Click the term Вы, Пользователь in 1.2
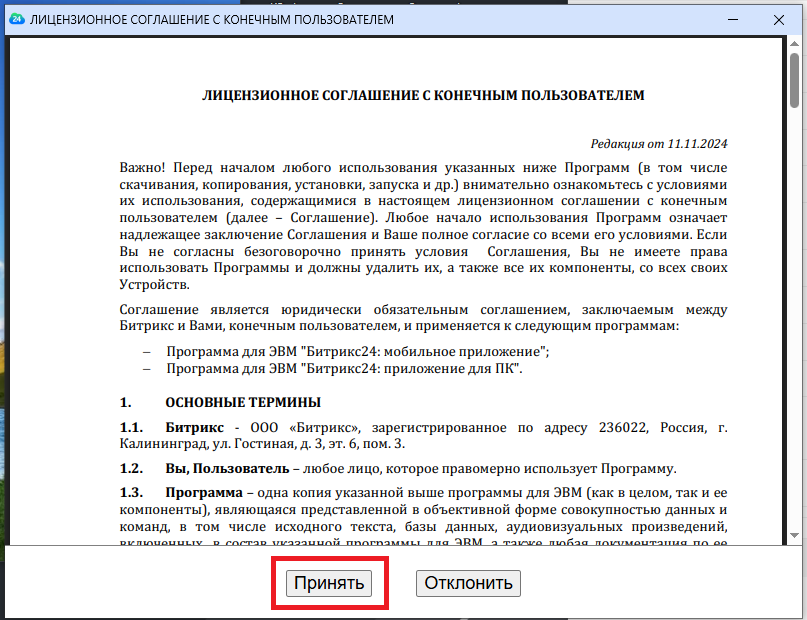This screenshot has width=807, height=620. [227, 469]
